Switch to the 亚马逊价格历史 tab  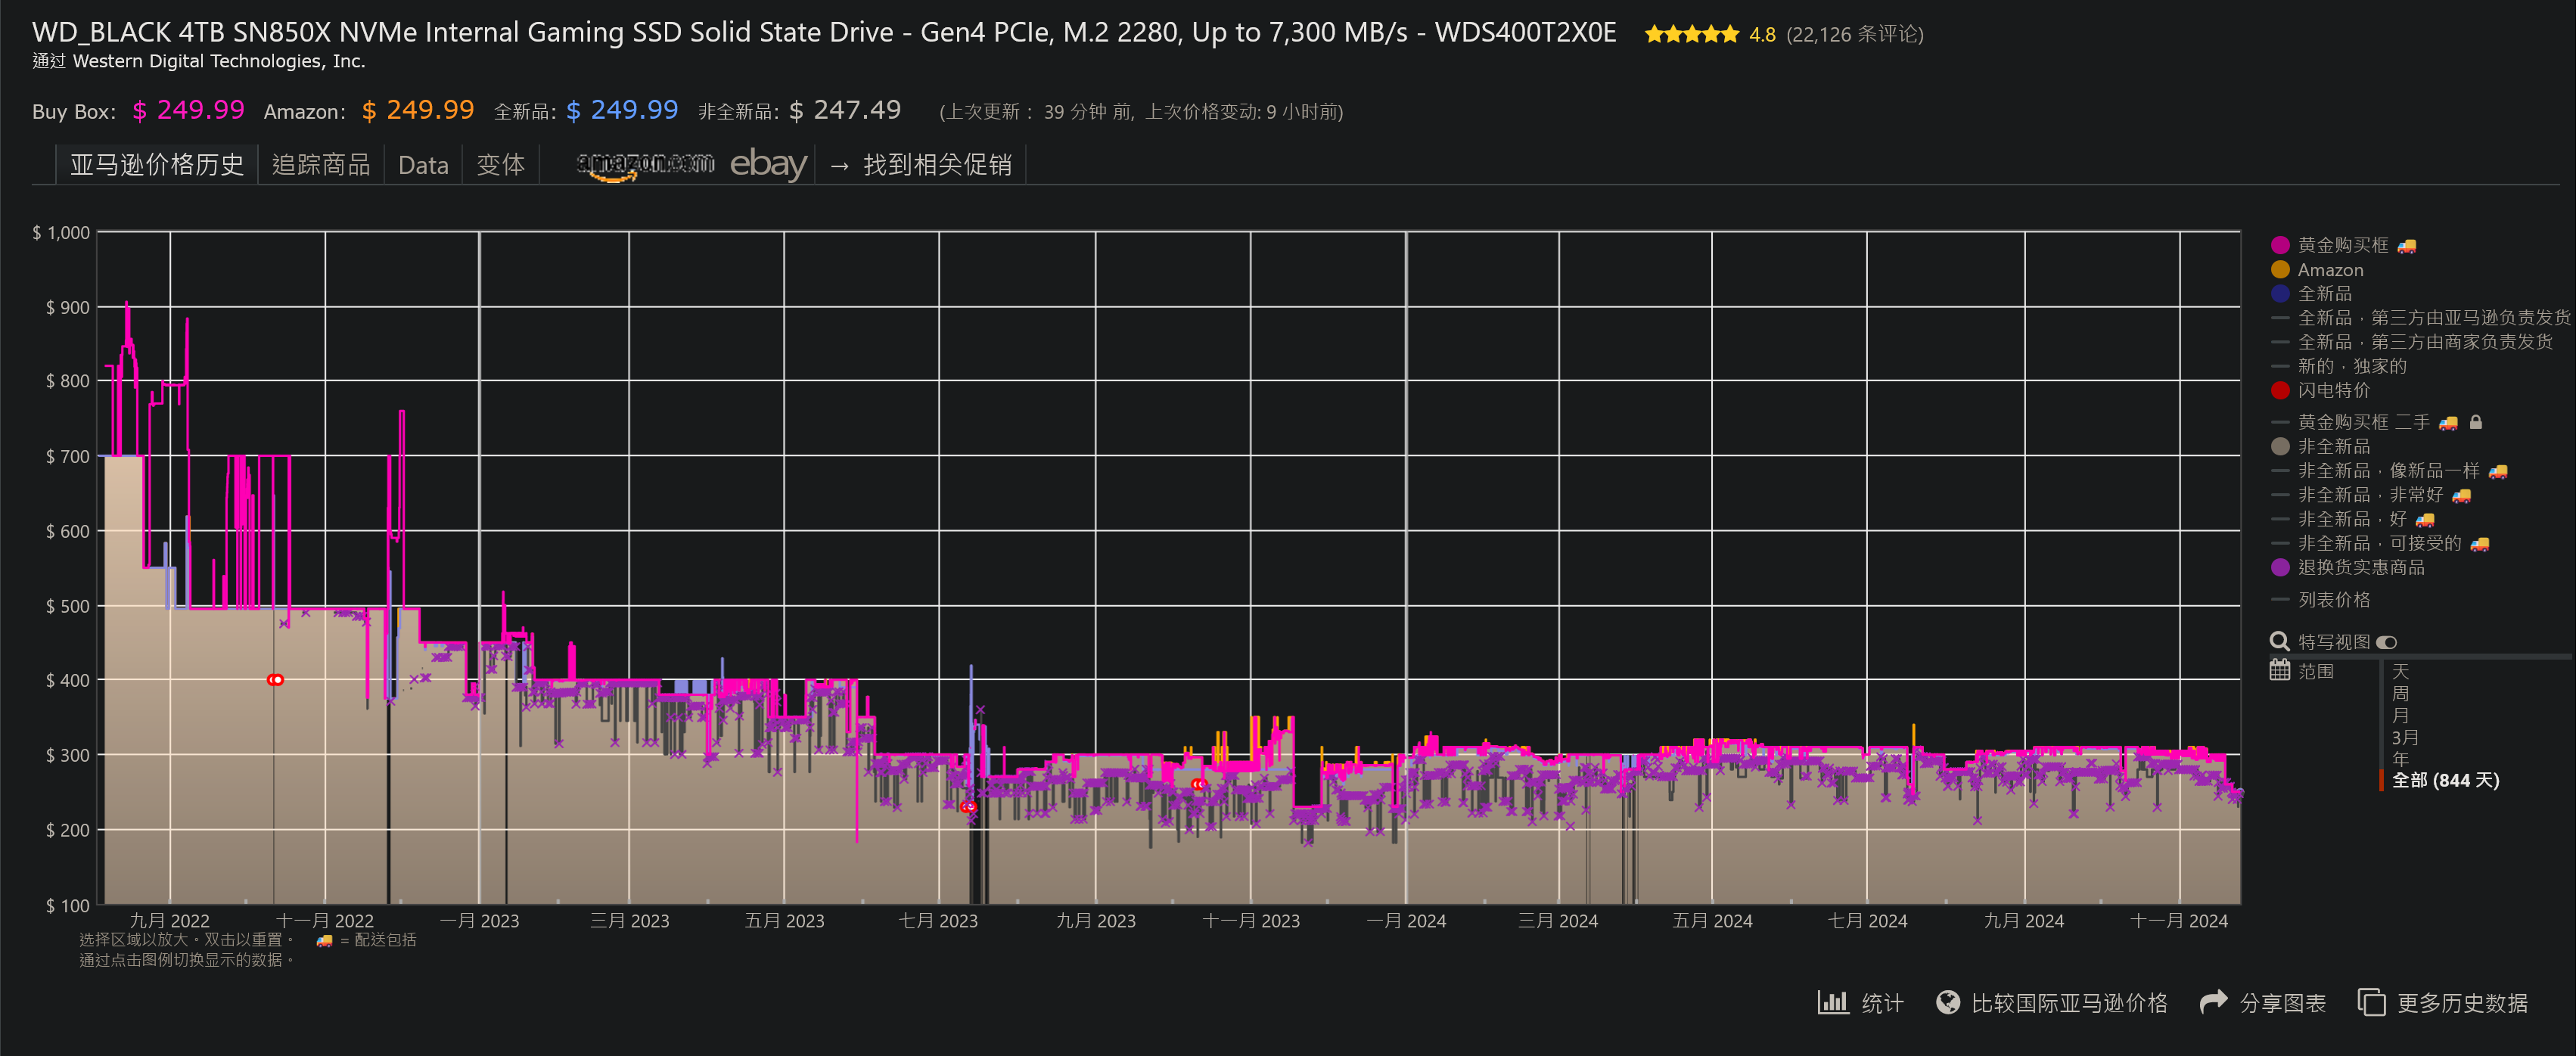coord(157,164)
